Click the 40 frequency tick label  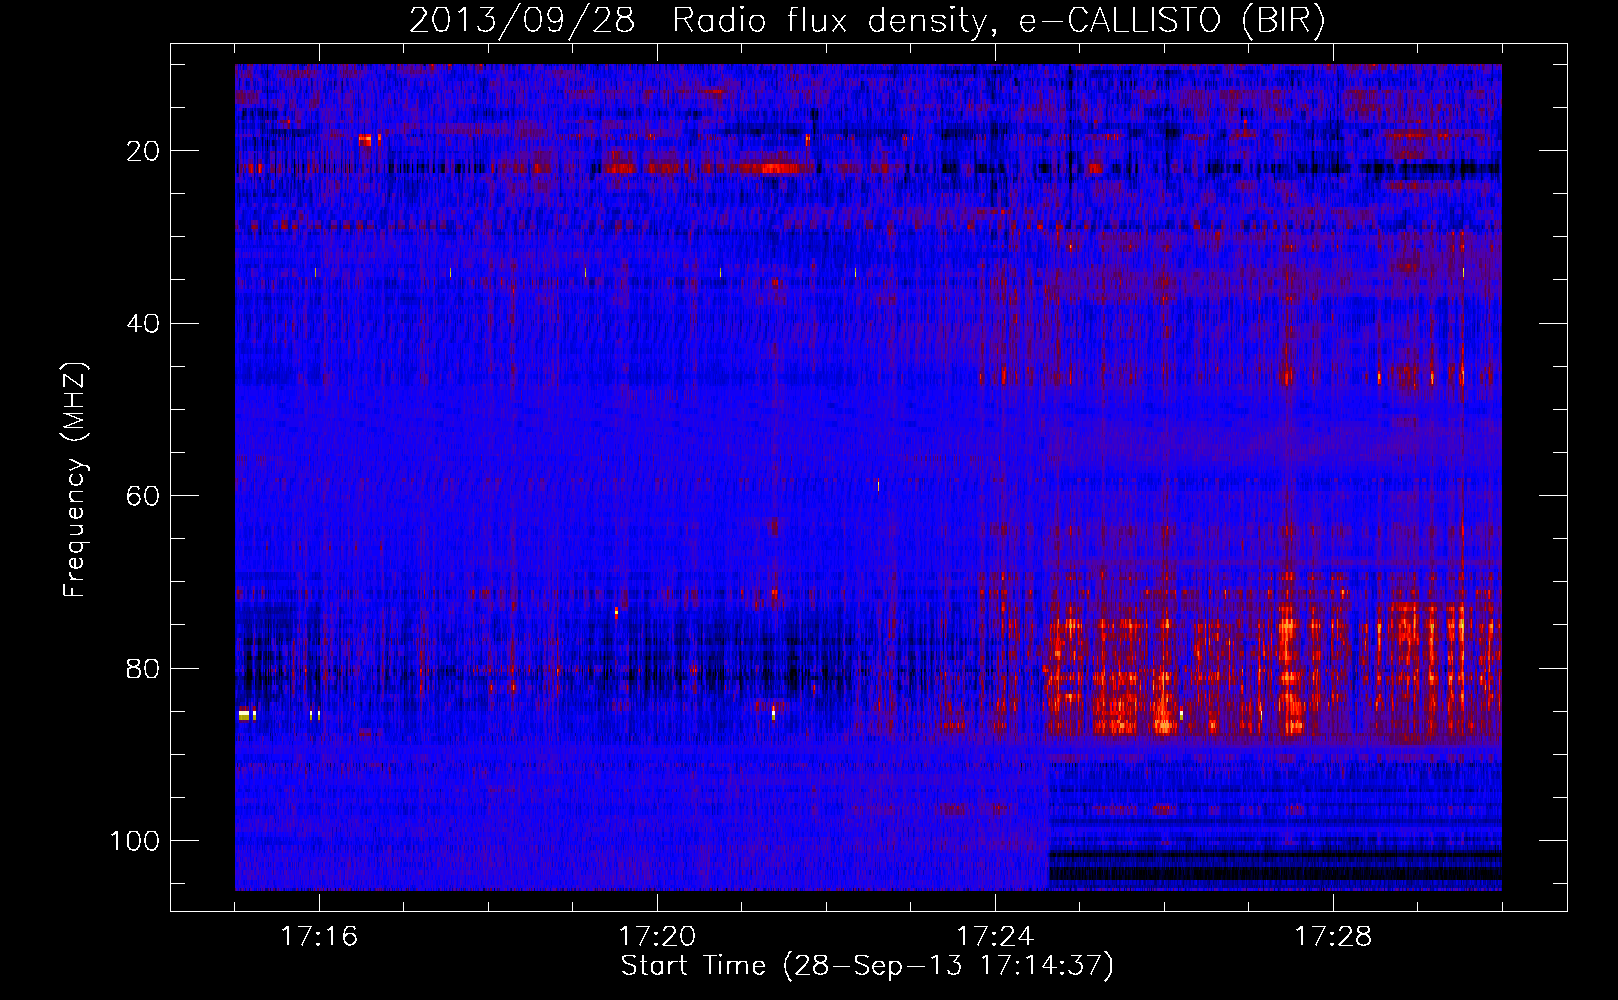tap(143, 324)
